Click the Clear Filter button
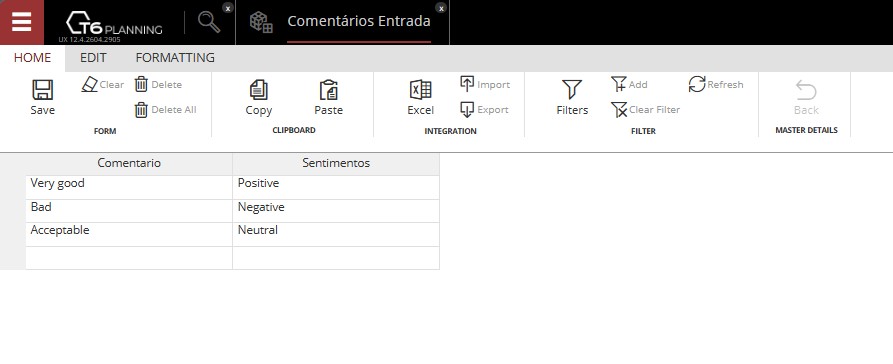The height and width of the screenshot is (364, 893). (645, 109)
